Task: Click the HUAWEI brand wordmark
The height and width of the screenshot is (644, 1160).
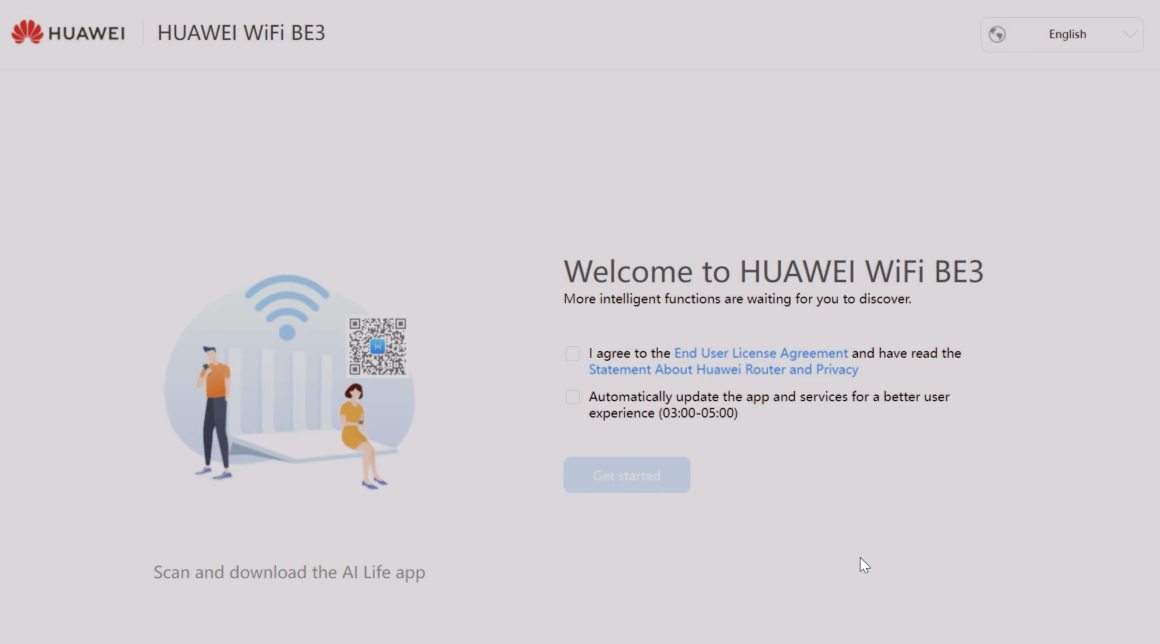Action: coord(87,33)
